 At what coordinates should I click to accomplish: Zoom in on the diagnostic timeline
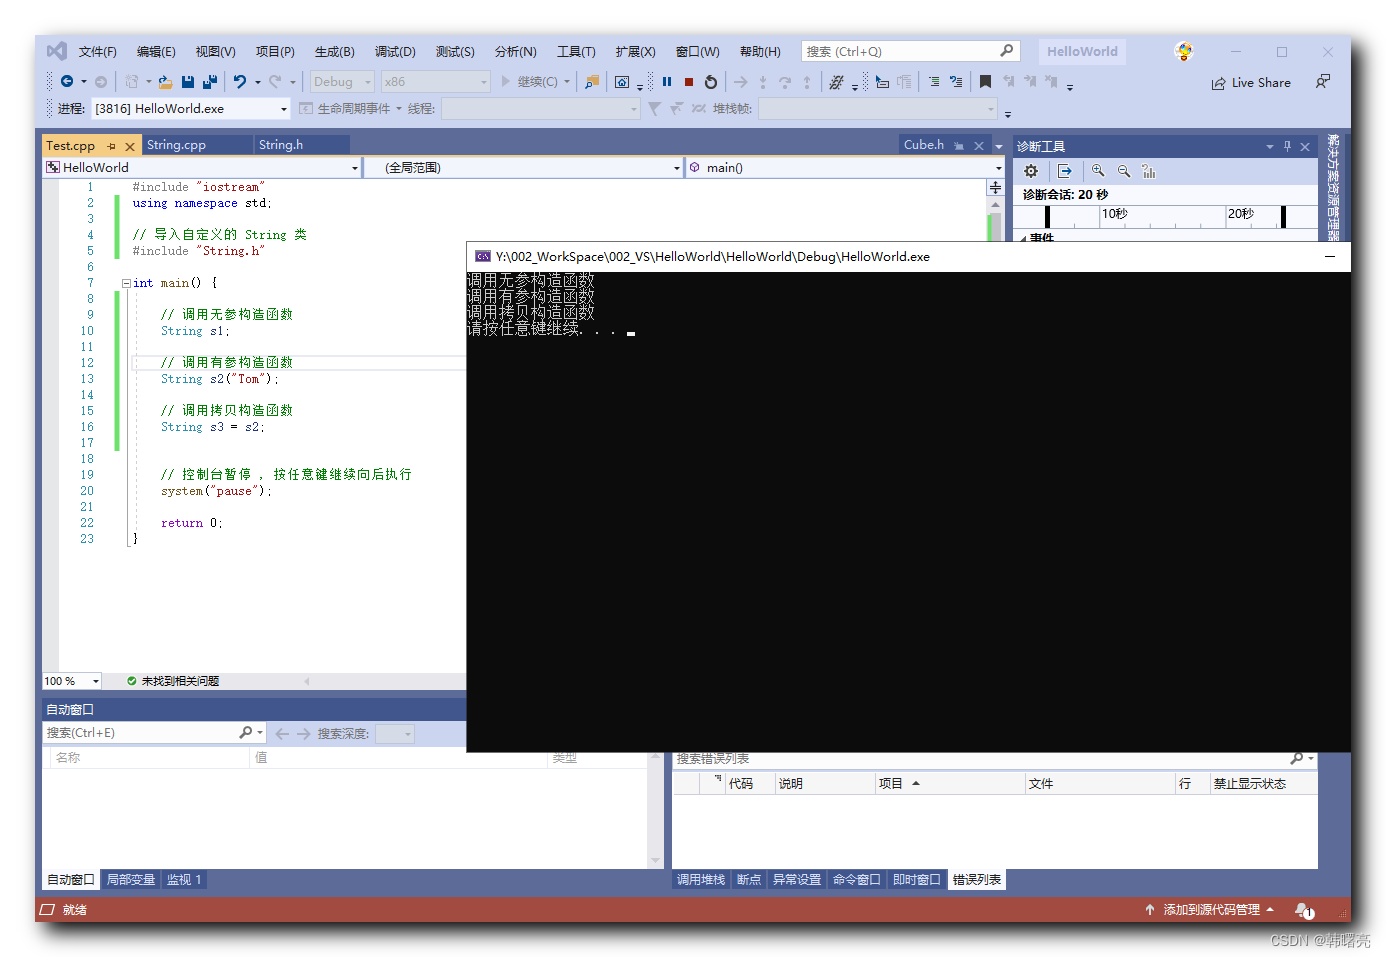[x=1098, y=171]
